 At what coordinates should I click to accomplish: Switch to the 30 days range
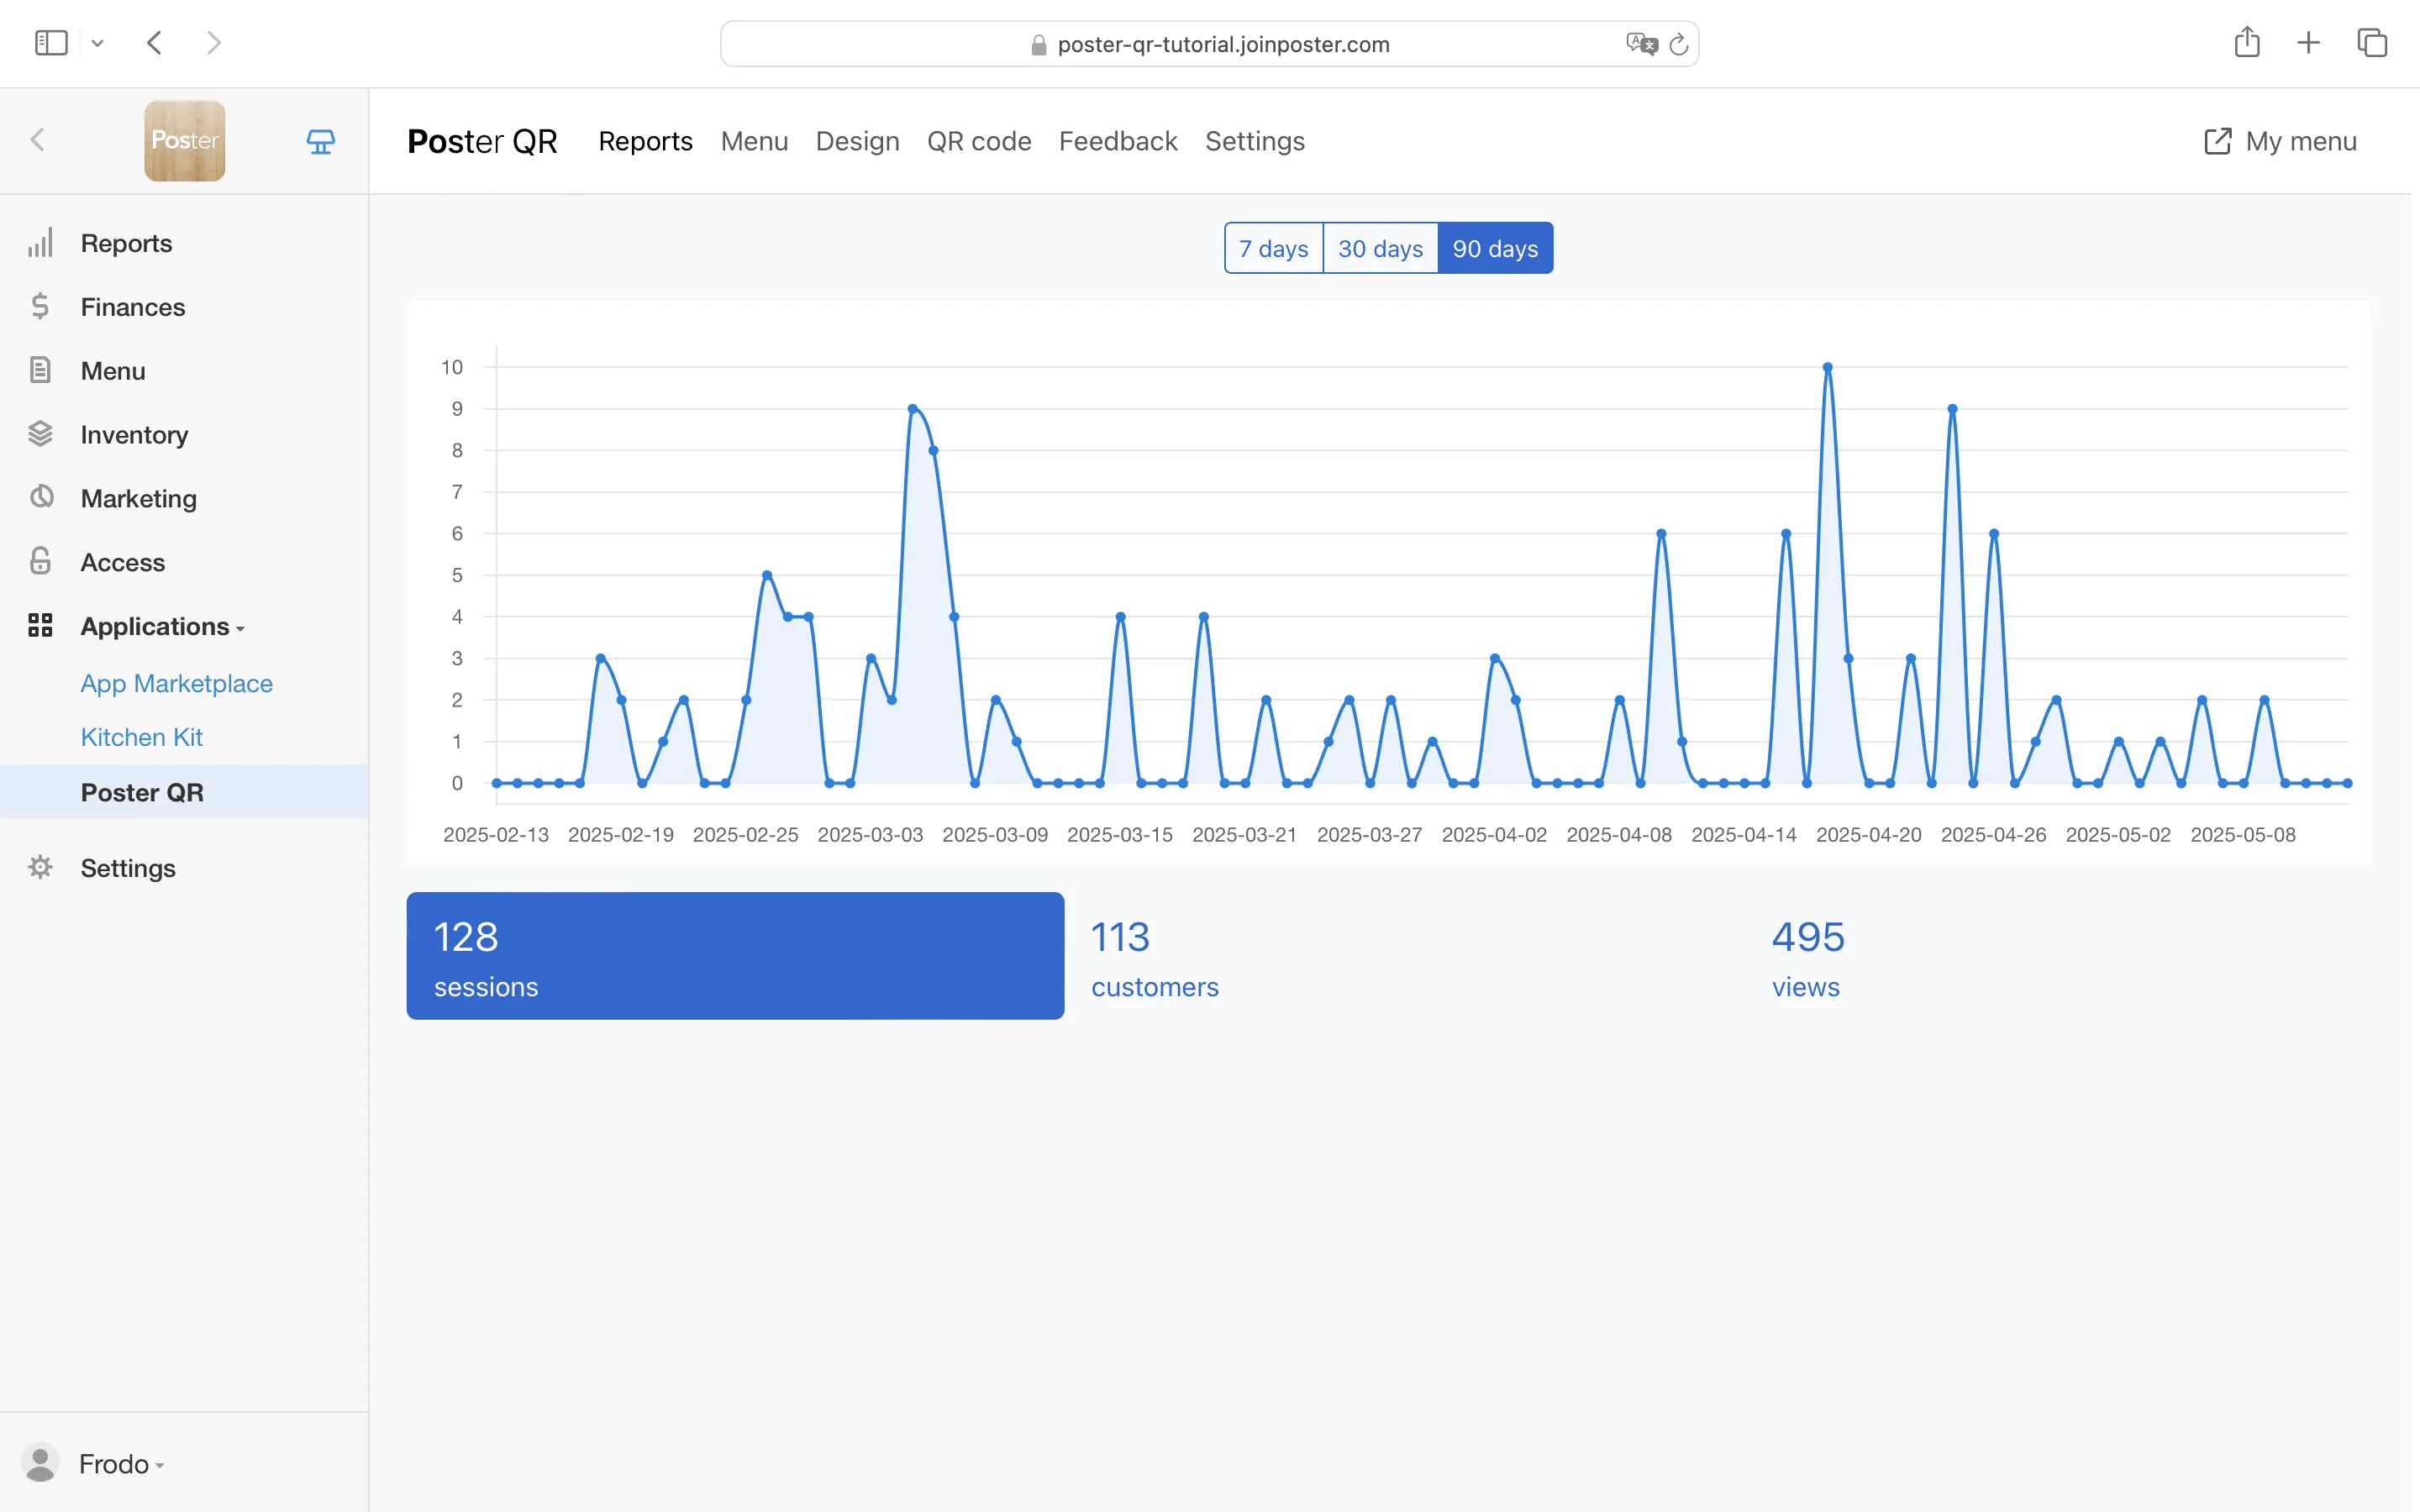1380,248
